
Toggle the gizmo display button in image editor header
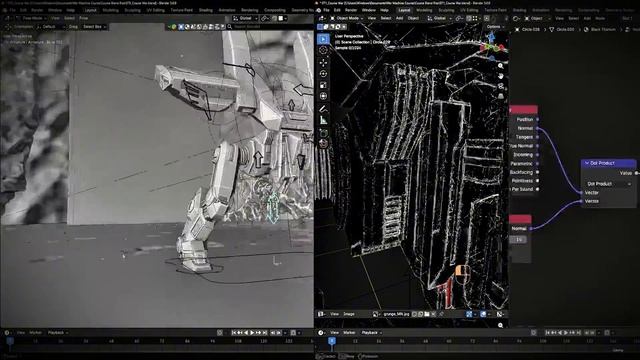click(469, 314)
